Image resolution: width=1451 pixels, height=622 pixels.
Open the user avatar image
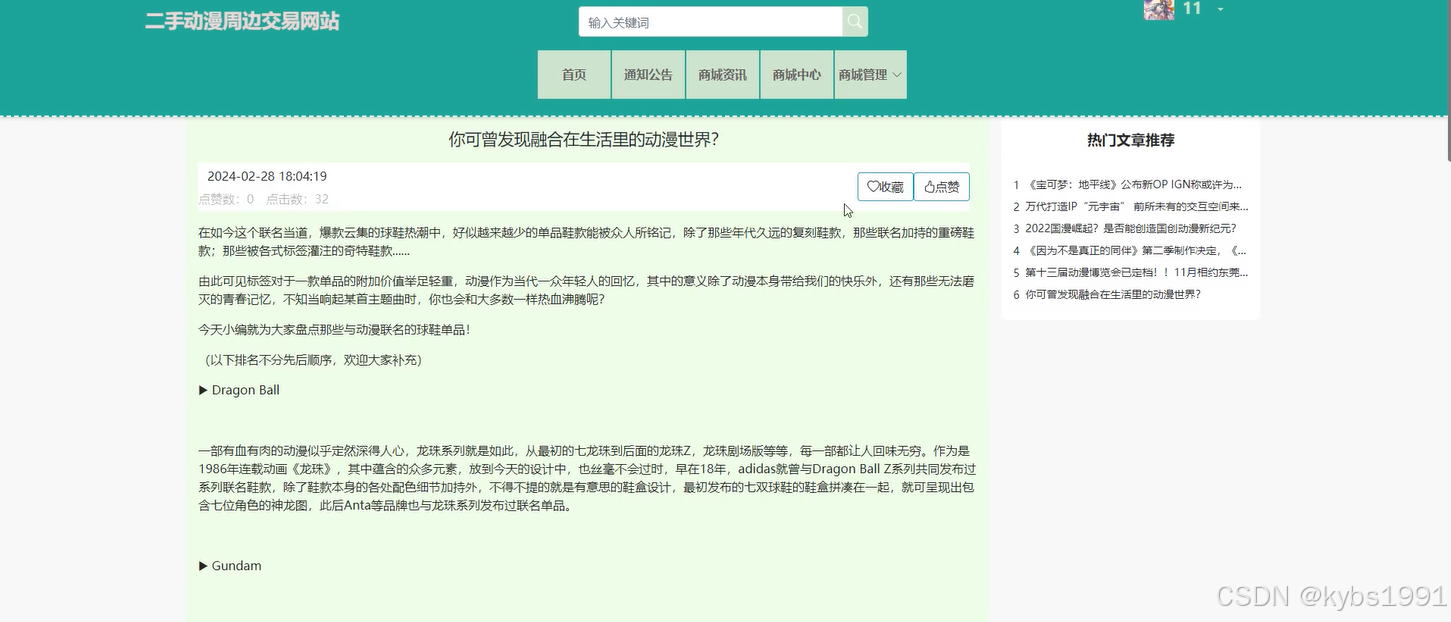(x=1158, y=9)
